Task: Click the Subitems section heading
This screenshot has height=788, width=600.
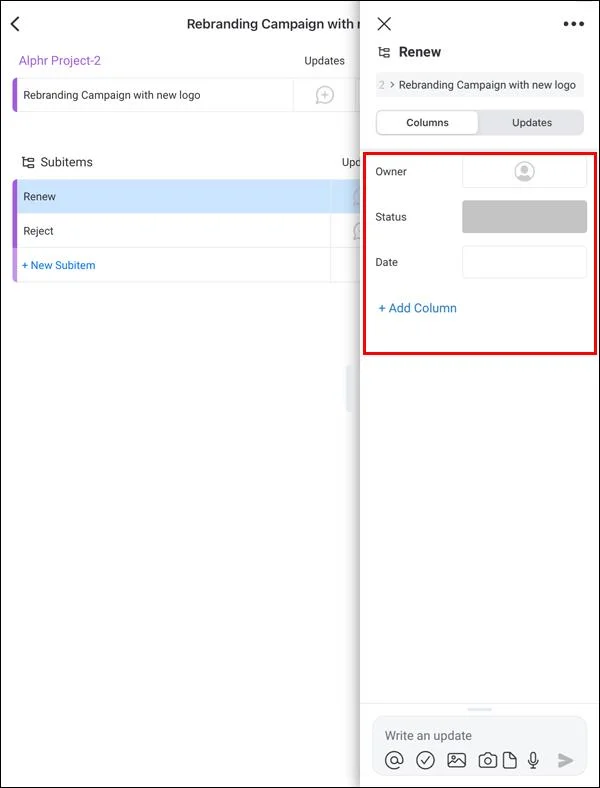Action: [x=66, y=162]
